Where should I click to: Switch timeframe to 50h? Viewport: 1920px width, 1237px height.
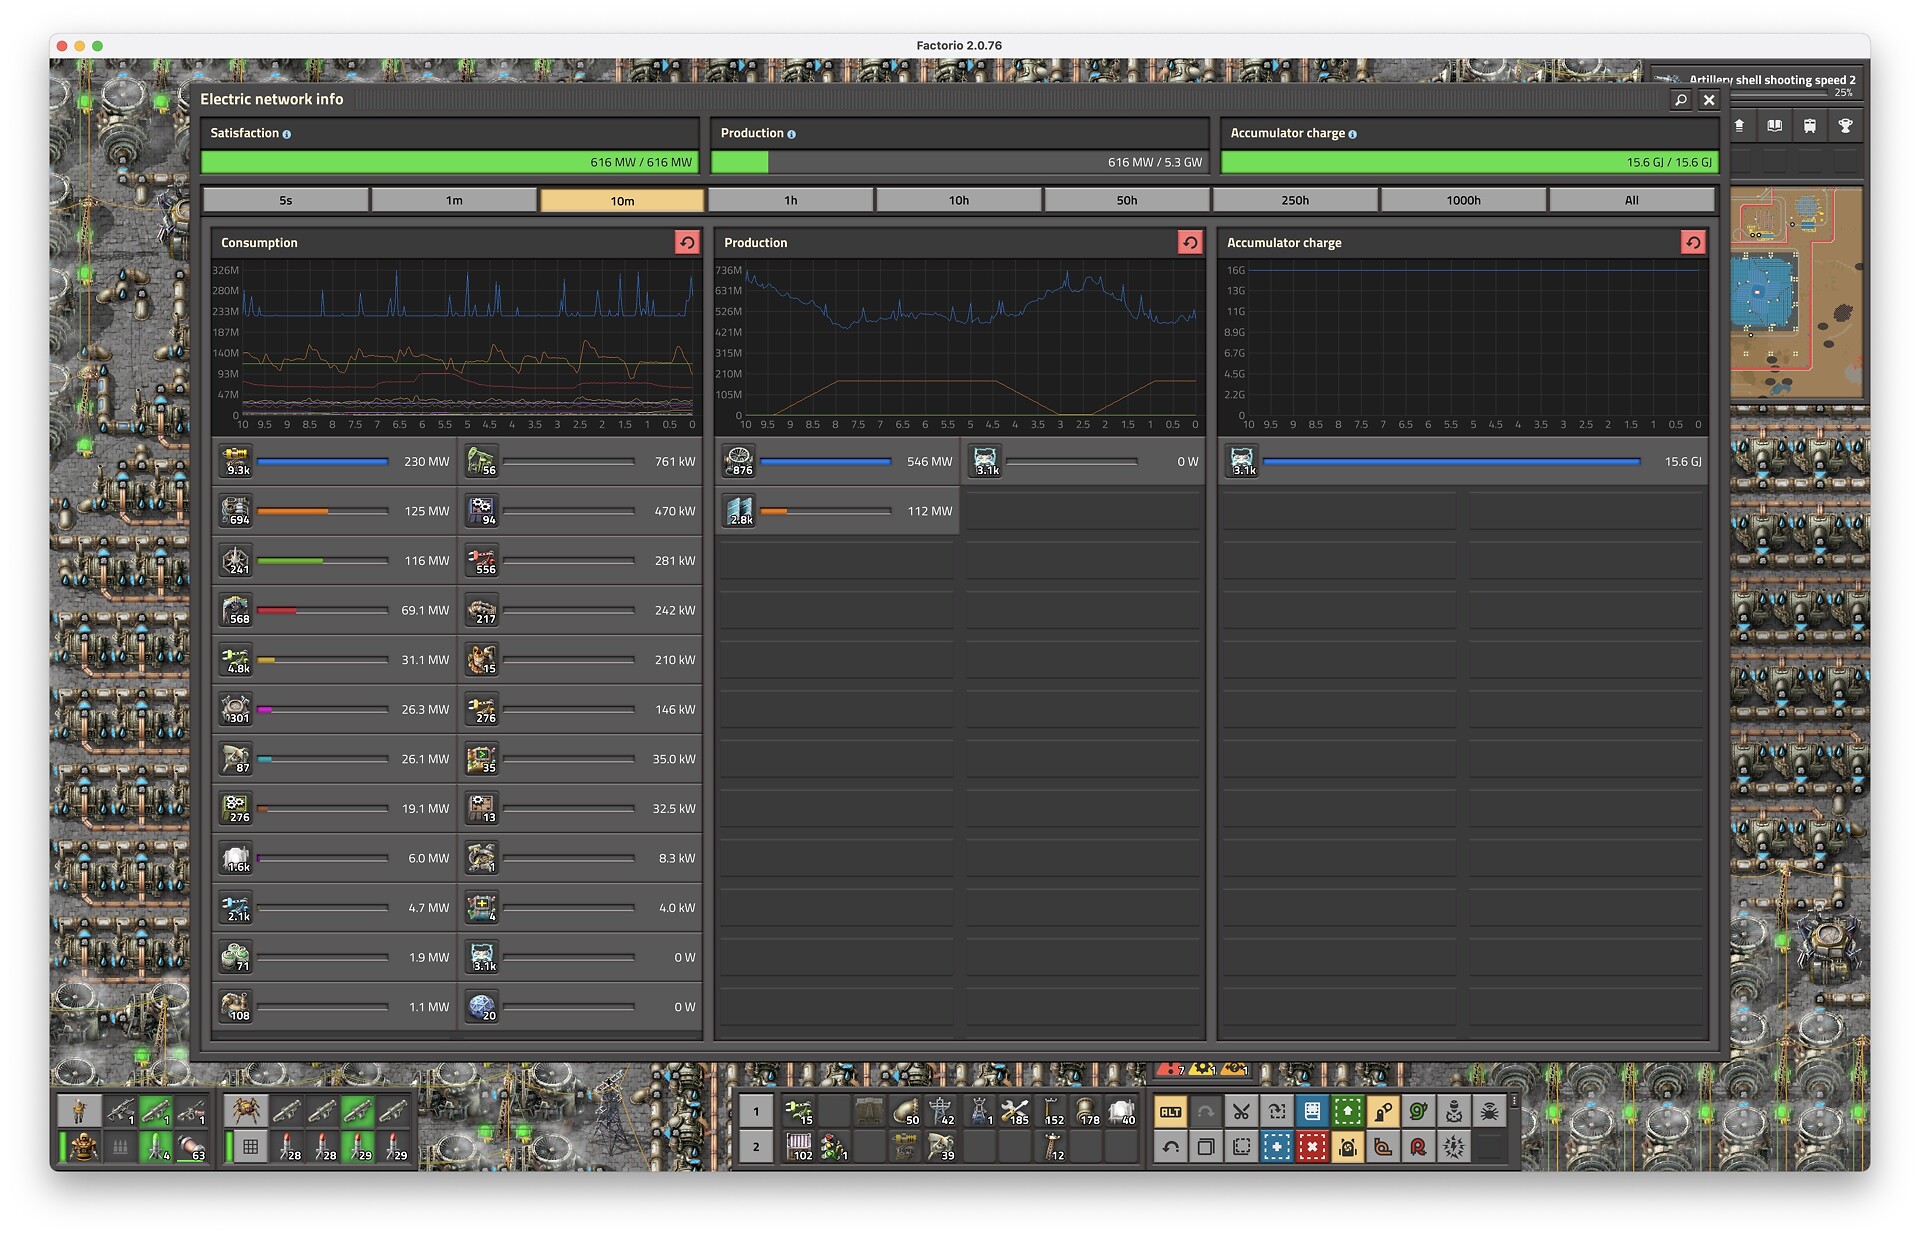(1127, 200)
